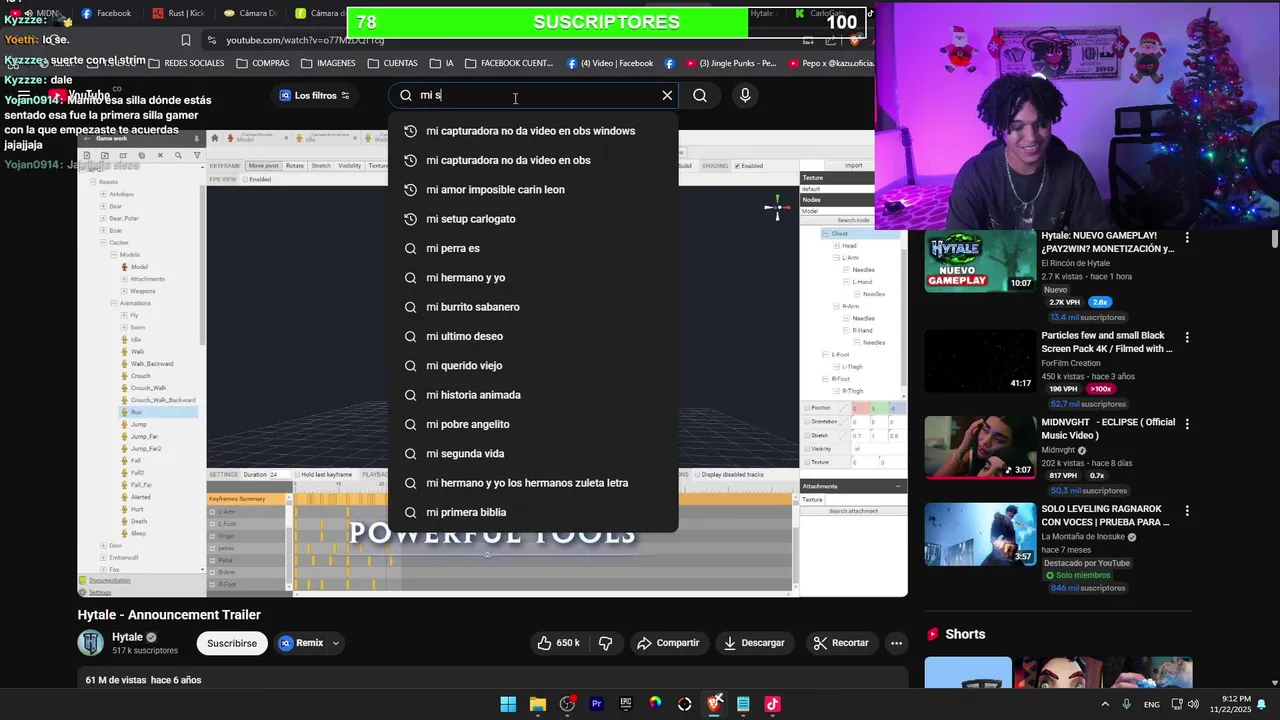Pick 'mi hermano y yo los hermanos zuleta letra'
Screen dimensions: 1280x720
coord(533,483)
